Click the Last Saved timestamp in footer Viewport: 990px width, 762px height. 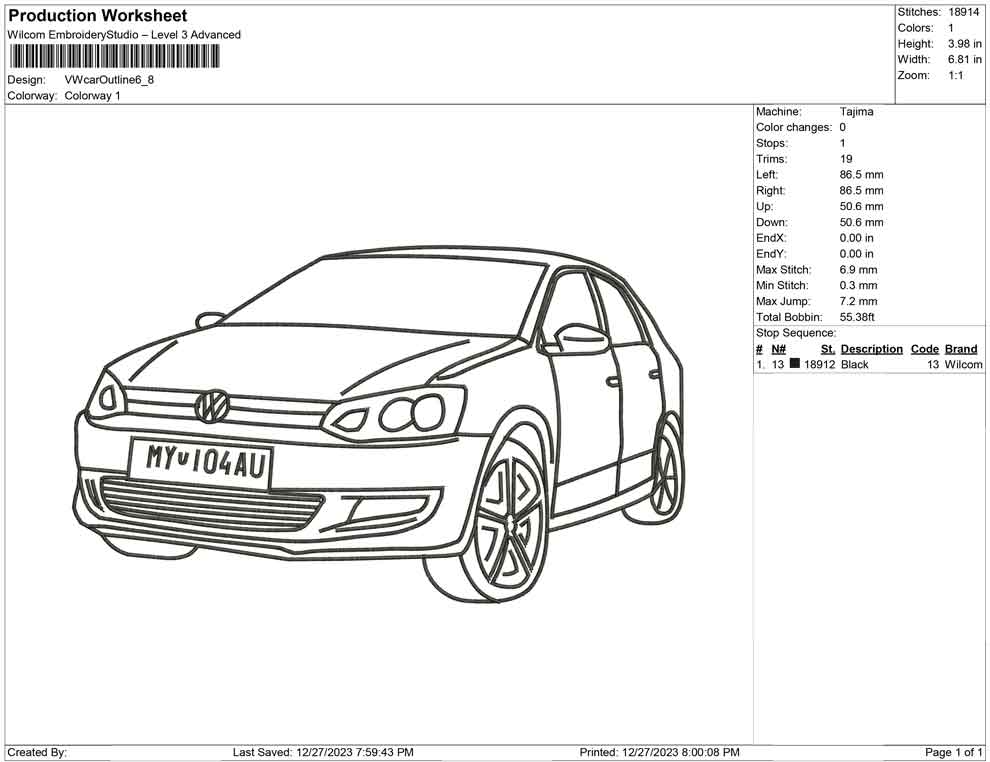323,752
